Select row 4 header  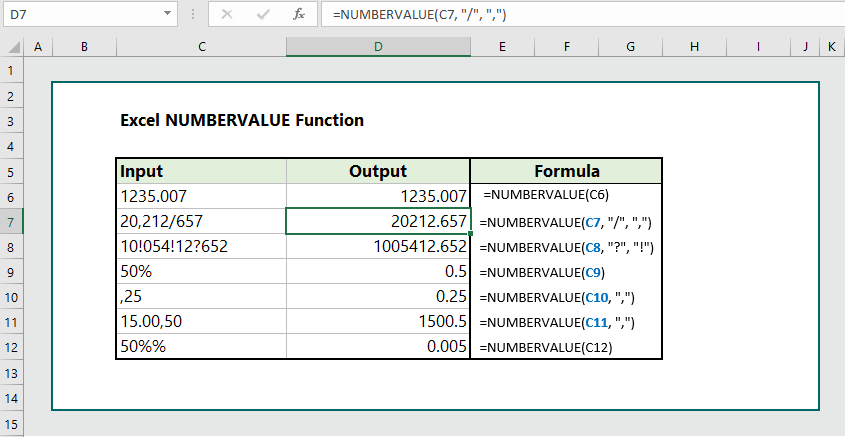pos(12,146)
